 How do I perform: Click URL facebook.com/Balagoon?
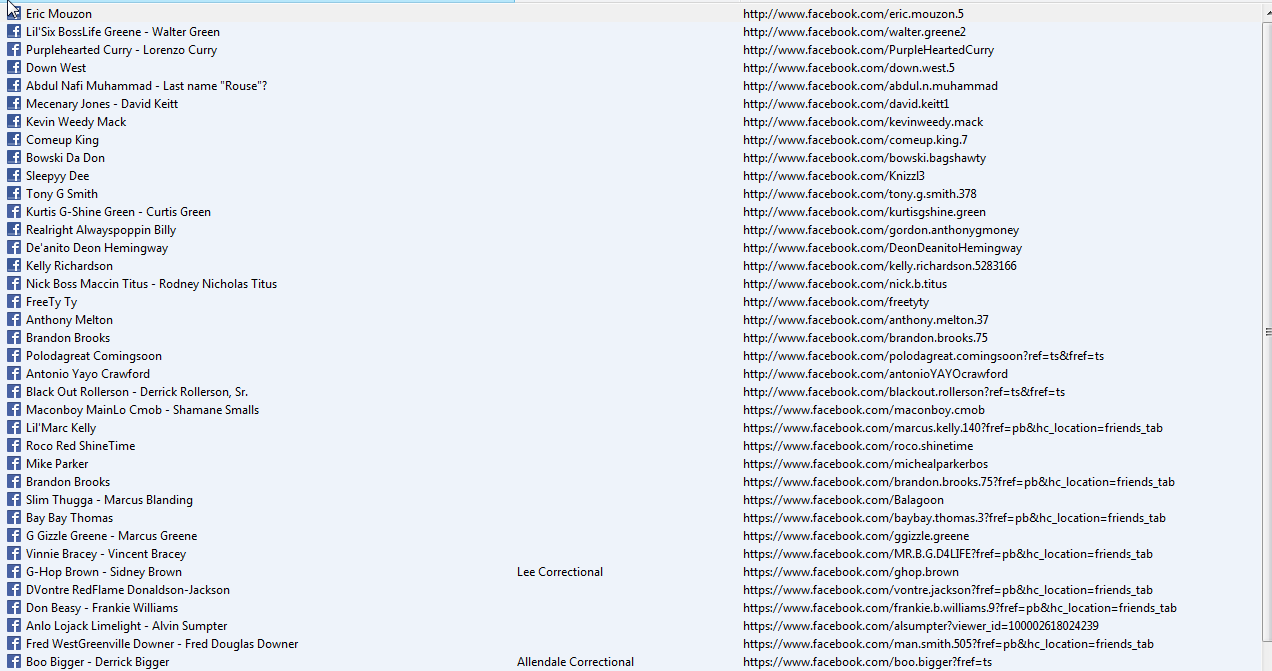coord(843,500)
